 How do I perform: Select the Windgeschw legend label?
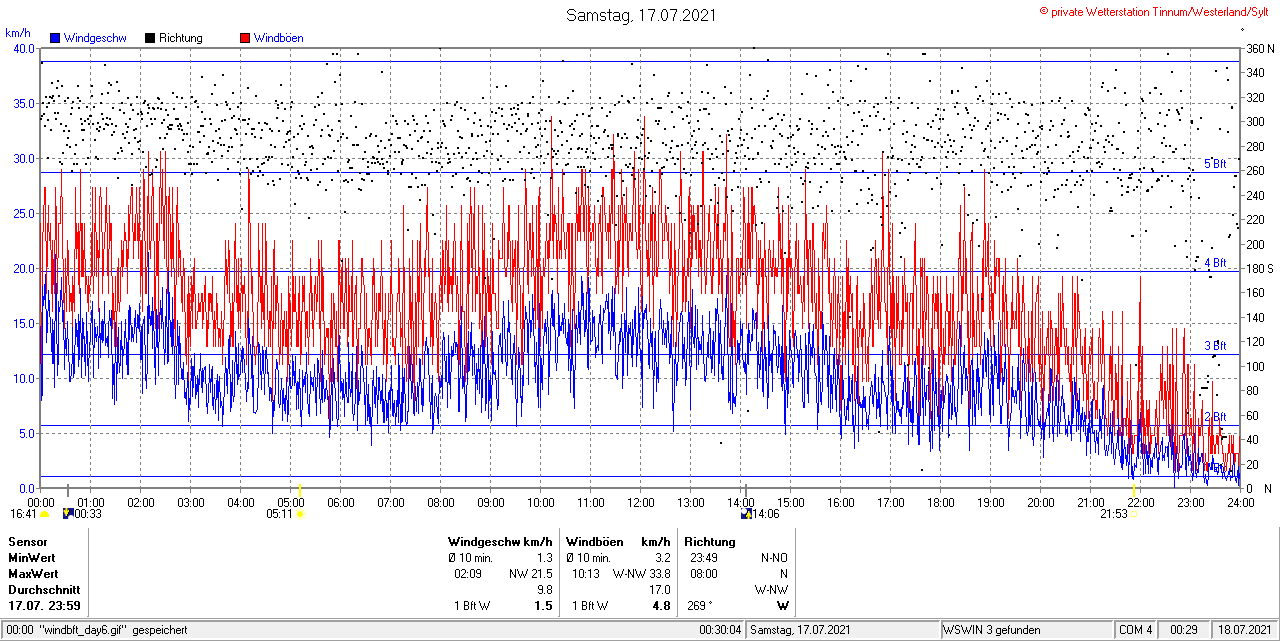click(94, 38)
